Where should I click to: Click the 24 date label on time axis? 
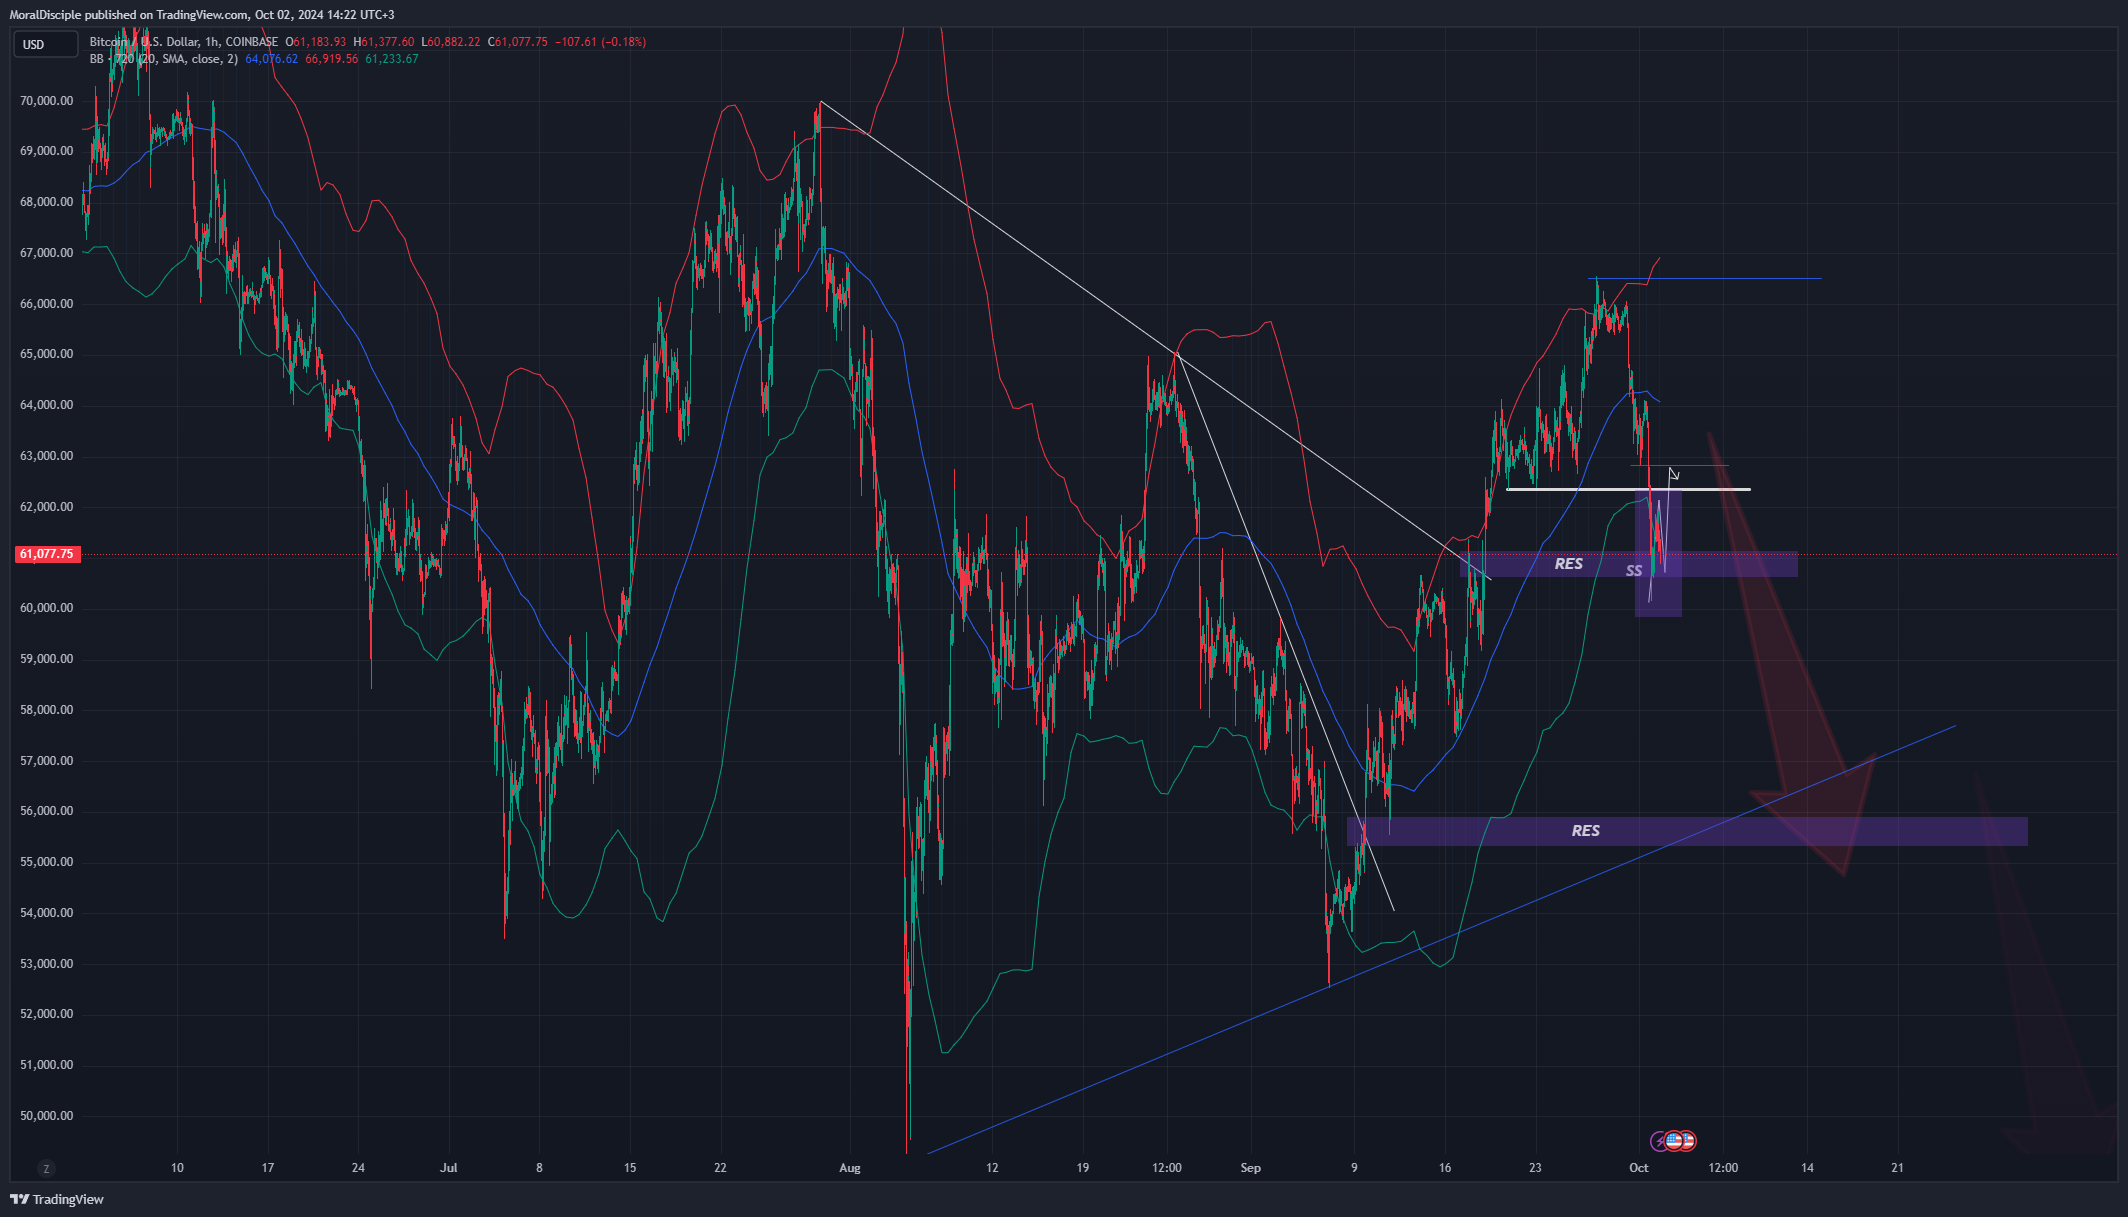[358, 1168]
